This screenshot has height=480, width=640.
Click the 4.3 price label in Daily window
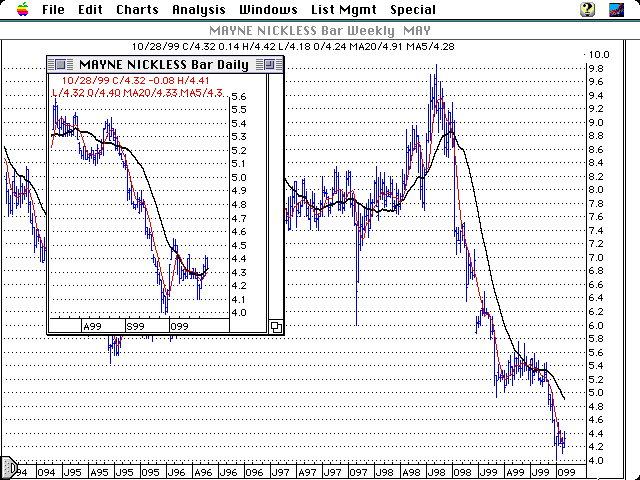tap(239, 272)
